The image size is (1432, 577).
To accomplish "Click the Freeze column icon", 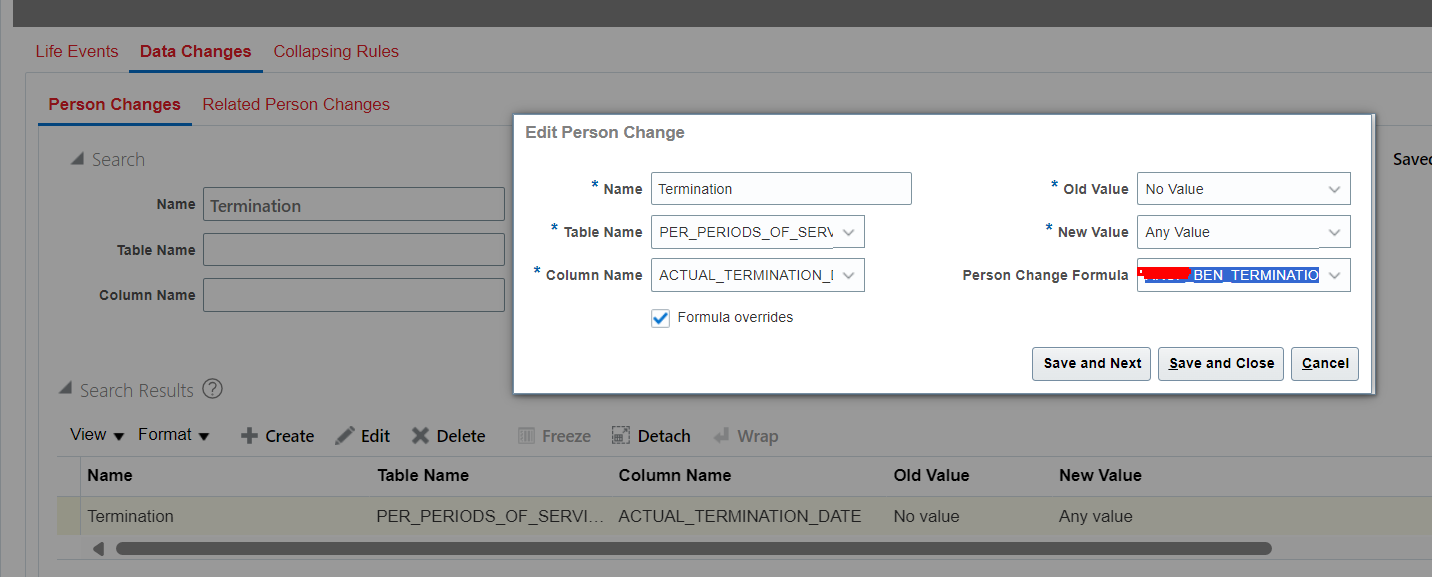I will point(527,436).
